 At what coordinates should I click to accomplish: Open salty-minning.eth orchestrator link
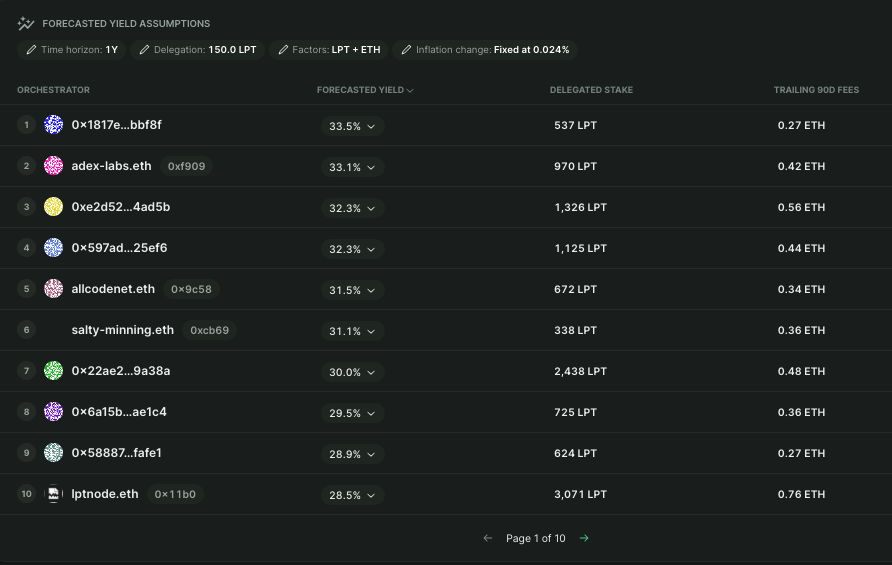tap(122, 330)
